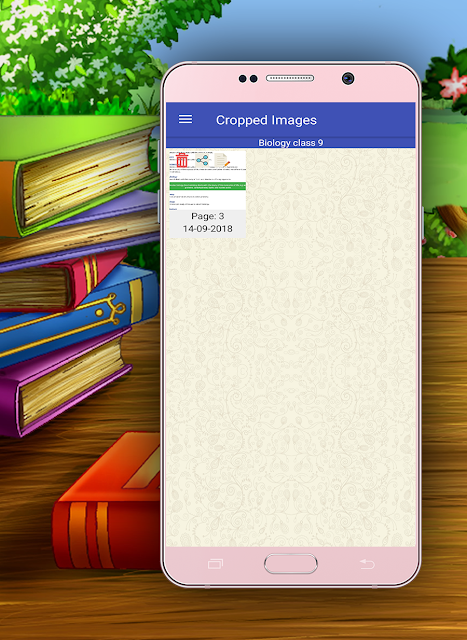Tap the phone's home button
Viewport: 467px width, 640px height.
point(291,564)
